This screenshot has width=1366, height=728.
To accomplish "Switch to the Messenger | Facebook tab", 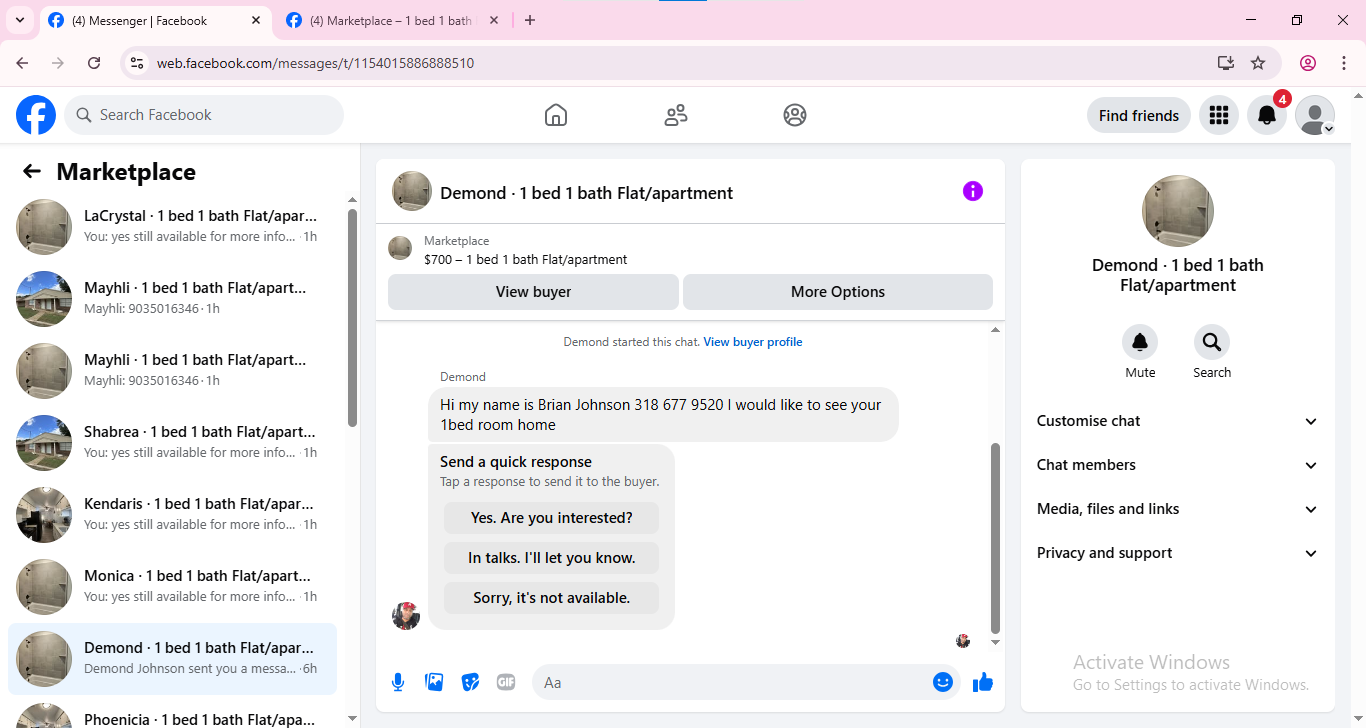I will pos(156,21).
